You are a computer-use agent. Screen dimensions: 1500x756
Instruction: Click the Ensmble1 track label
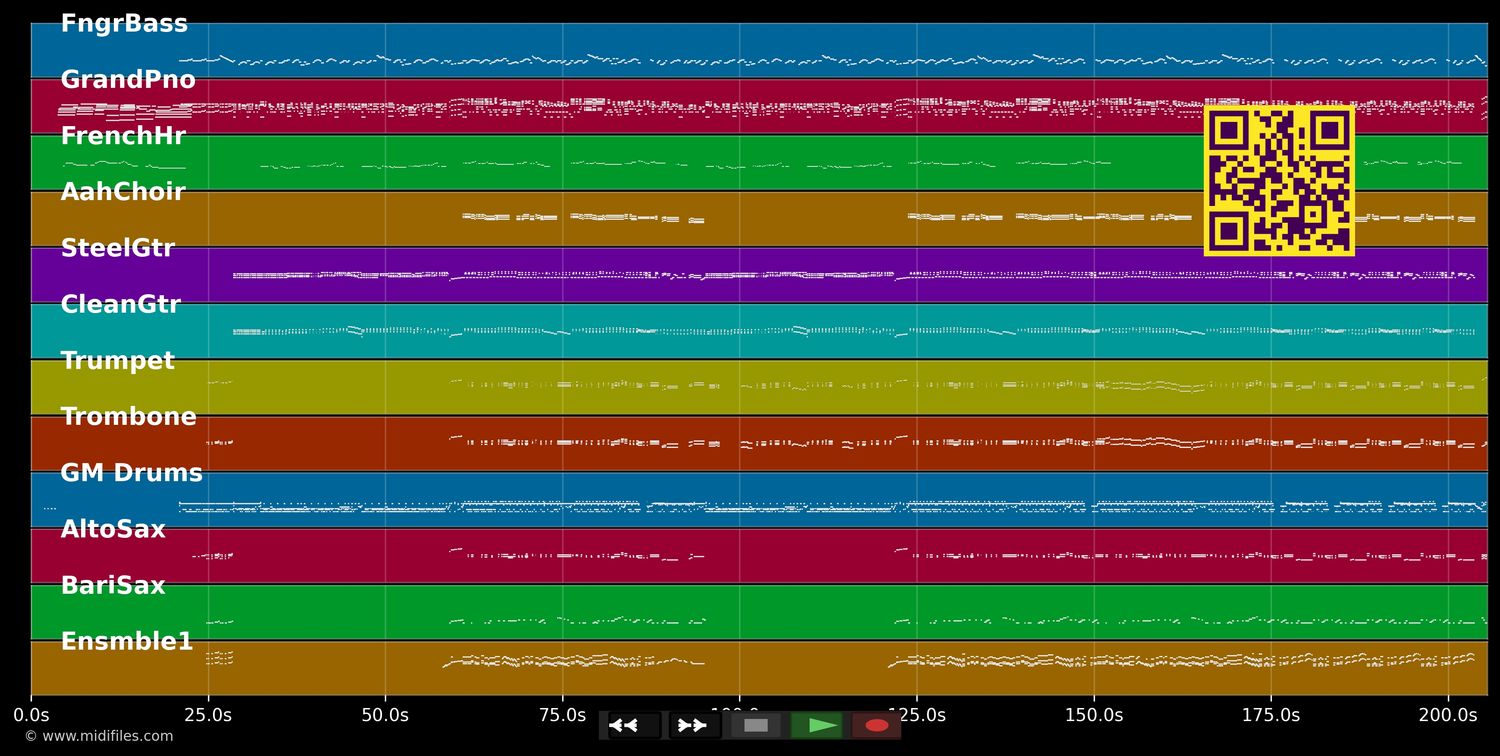(x=127, y=641)
